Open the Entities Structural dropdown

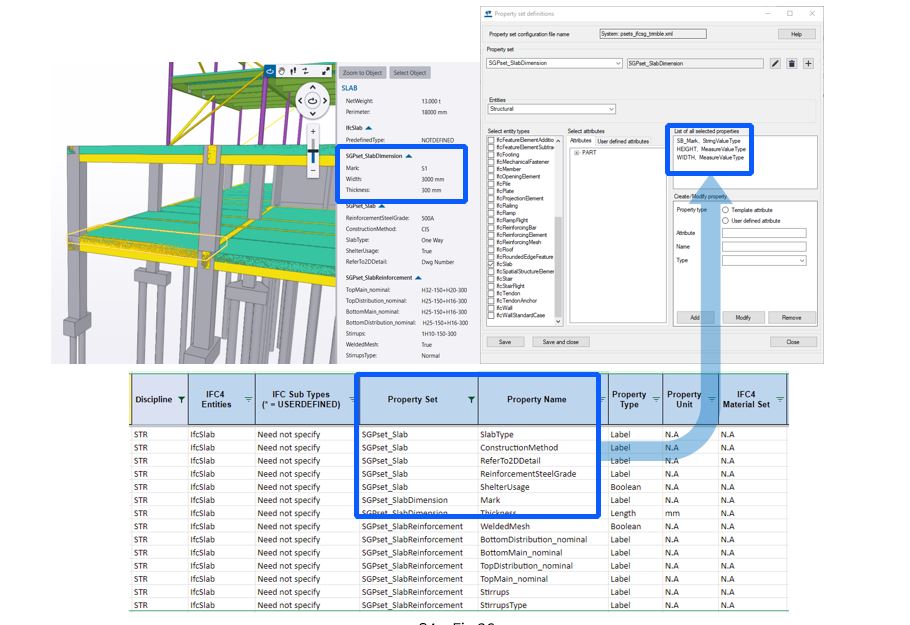pyautogui.click(x=551, y=109)
